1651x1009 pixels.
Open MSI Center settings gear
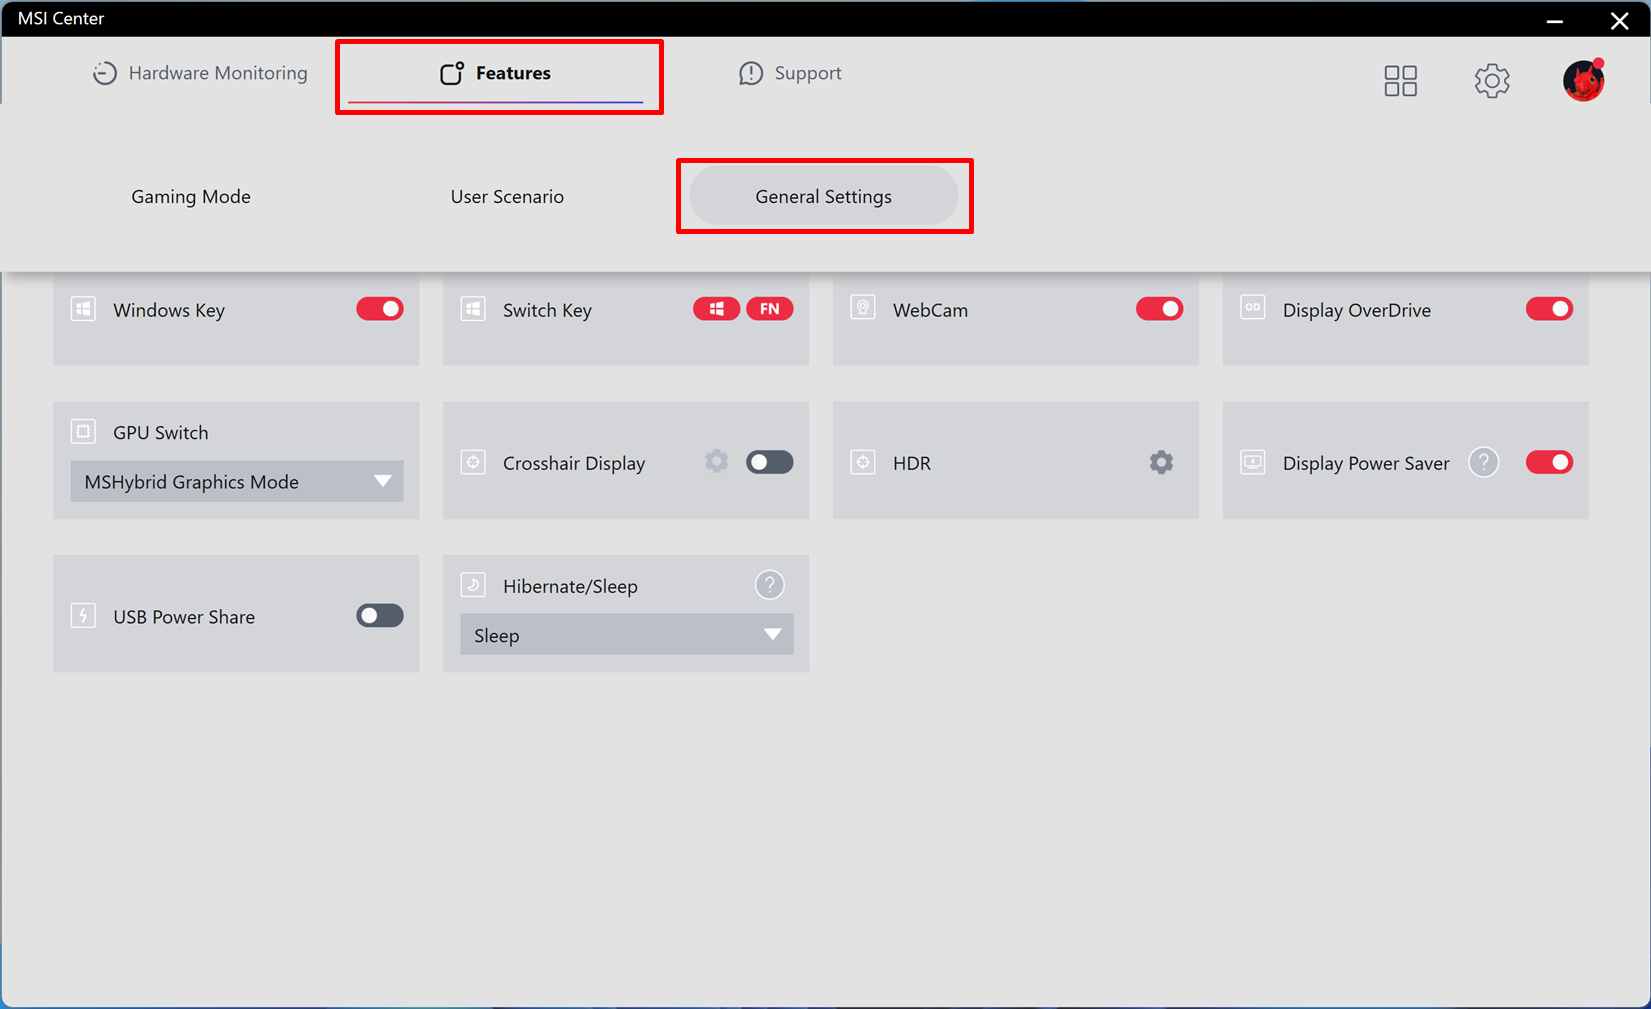tap(1491, 81)
